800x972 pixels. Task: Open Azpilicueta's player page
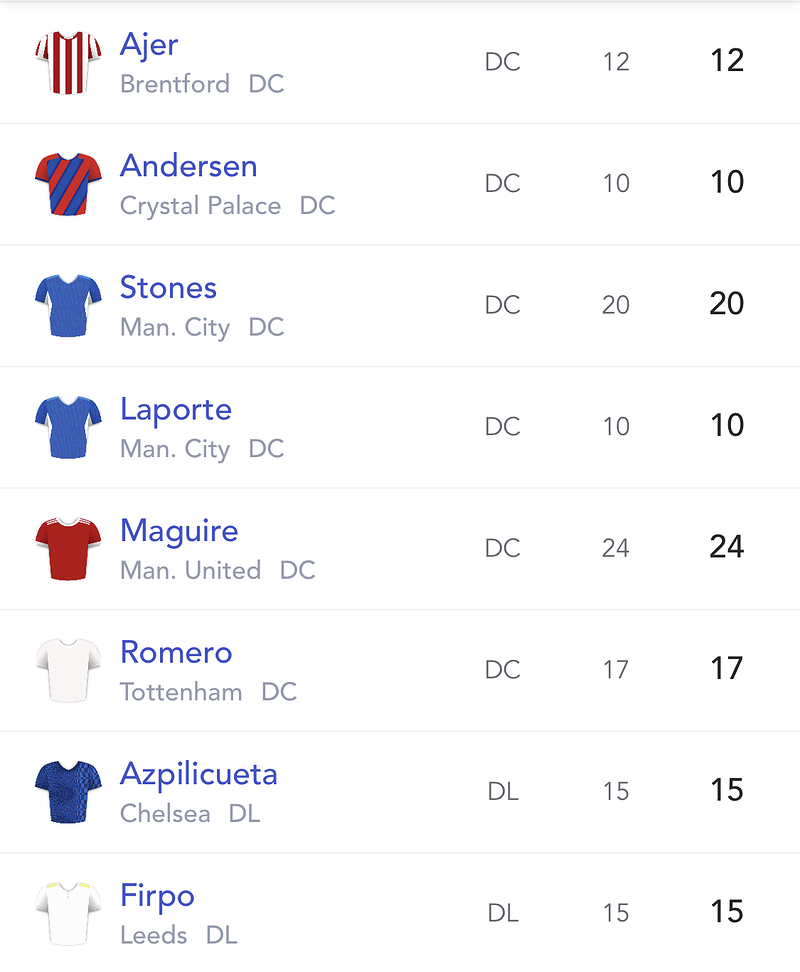[198, 774]
